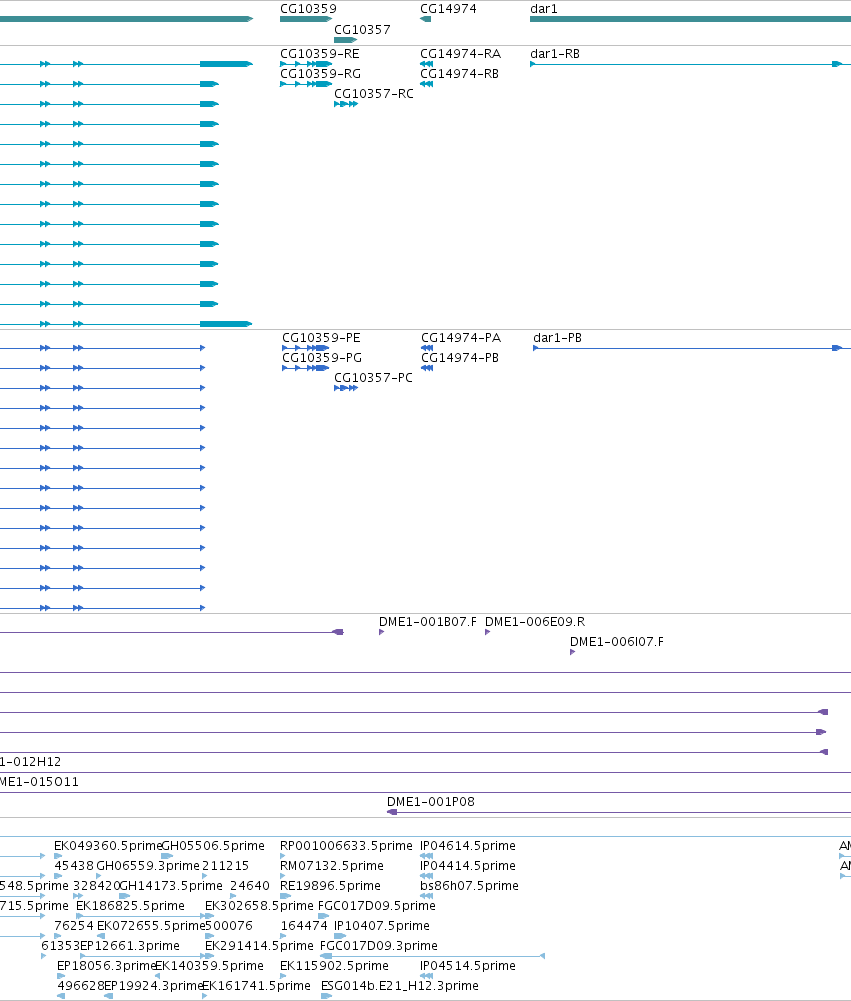Click the dar1 gene bar
Image resolution: width=851 pixels, height=1001 pixels.
click(x=690, y=19)
